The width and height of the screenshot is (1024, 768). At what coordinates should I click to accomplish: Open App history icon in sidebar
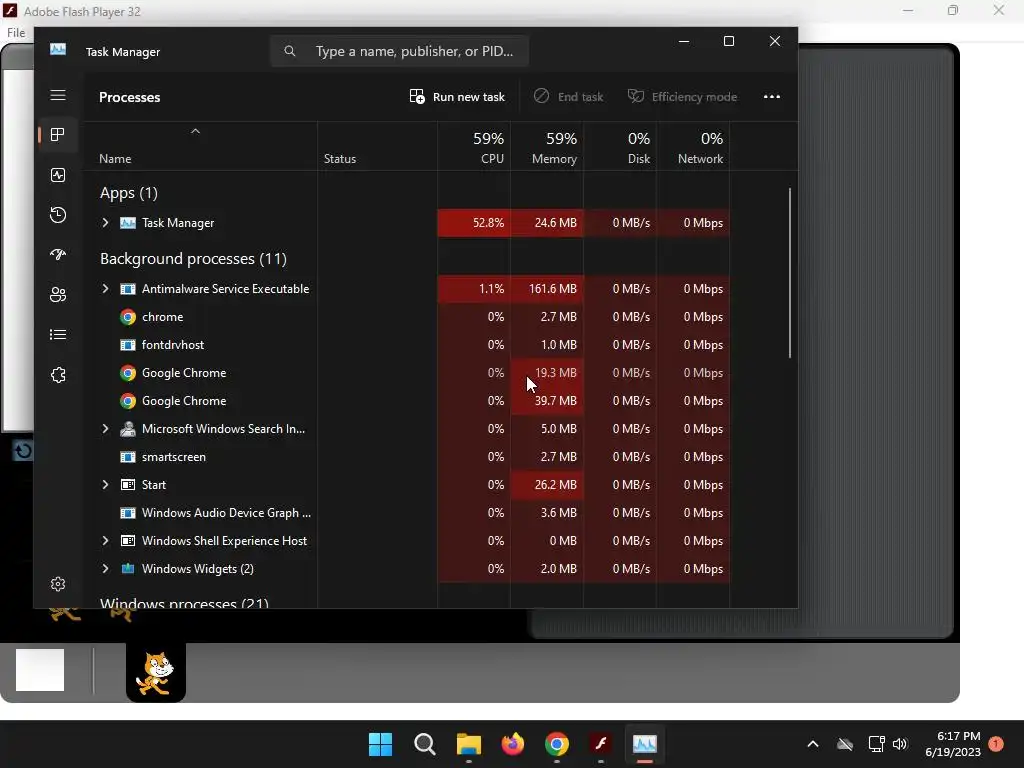click(x=57, y=215)
